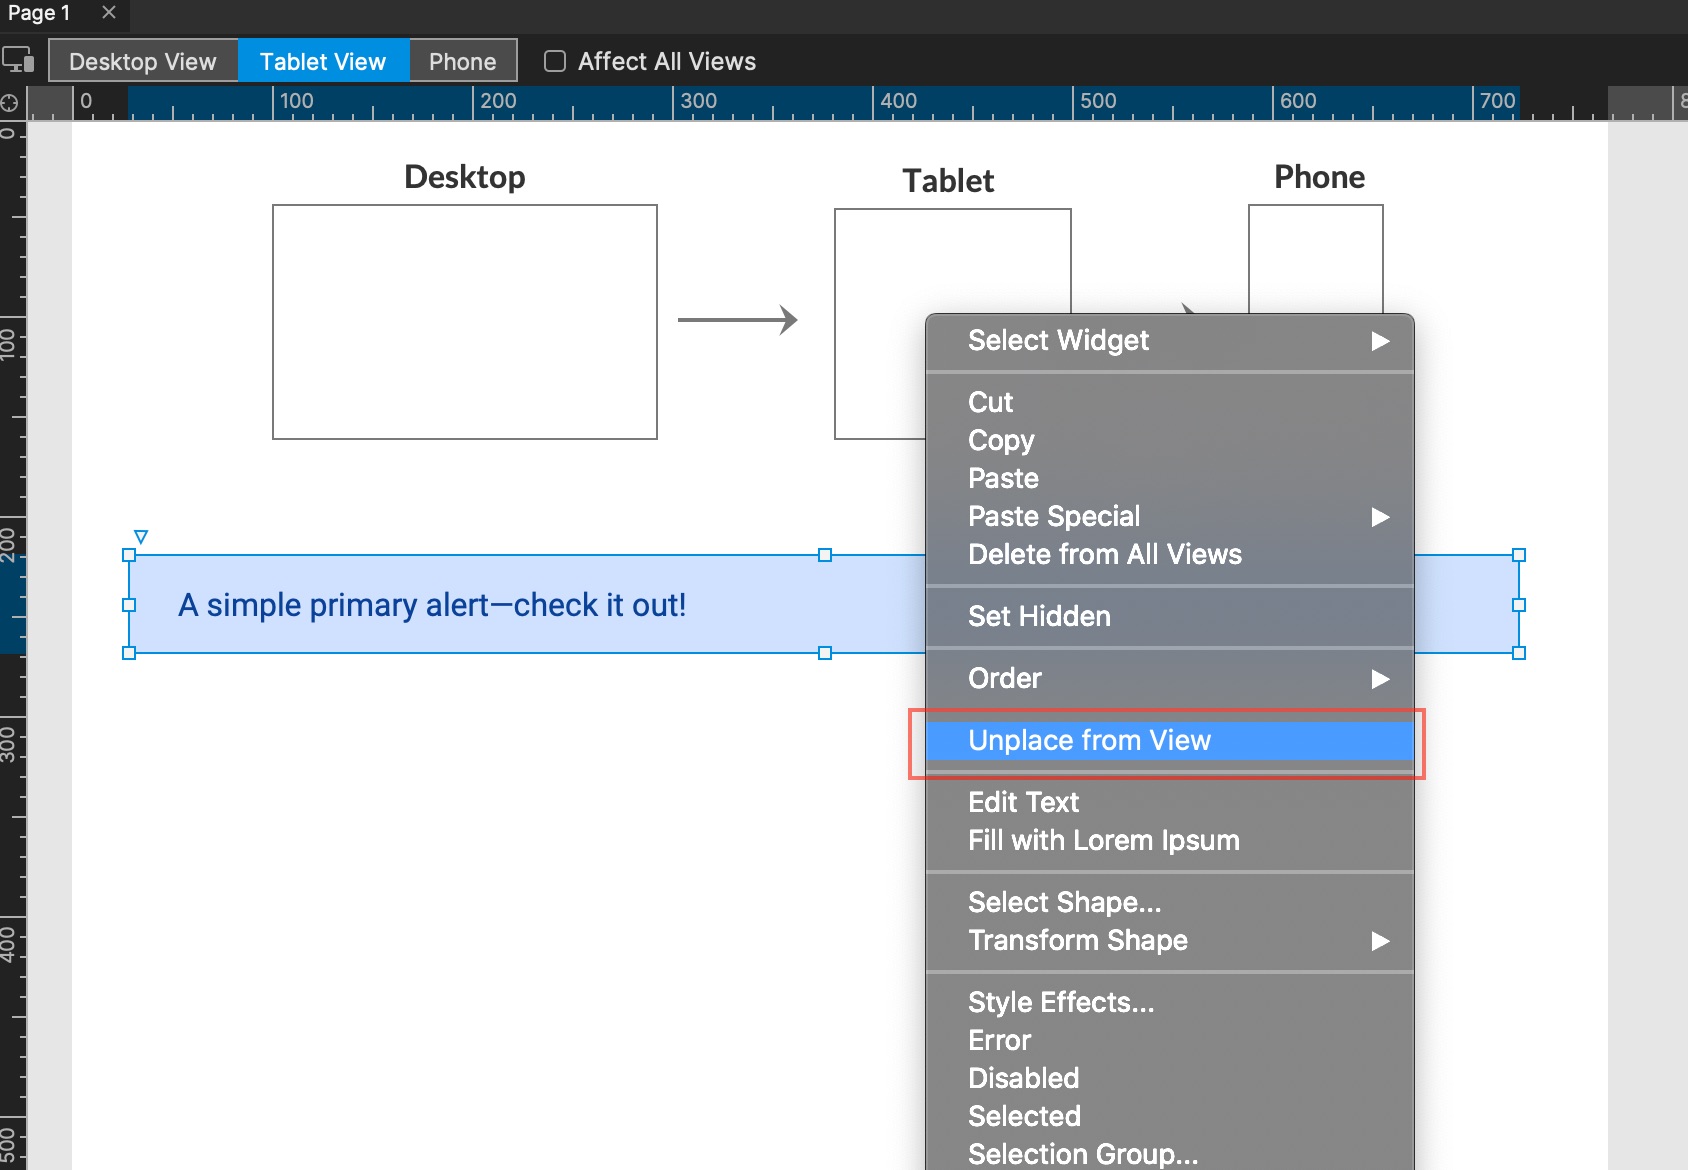Click Fill with Lorem Ipsum

pyautogui.click(x=1103, y=841)
